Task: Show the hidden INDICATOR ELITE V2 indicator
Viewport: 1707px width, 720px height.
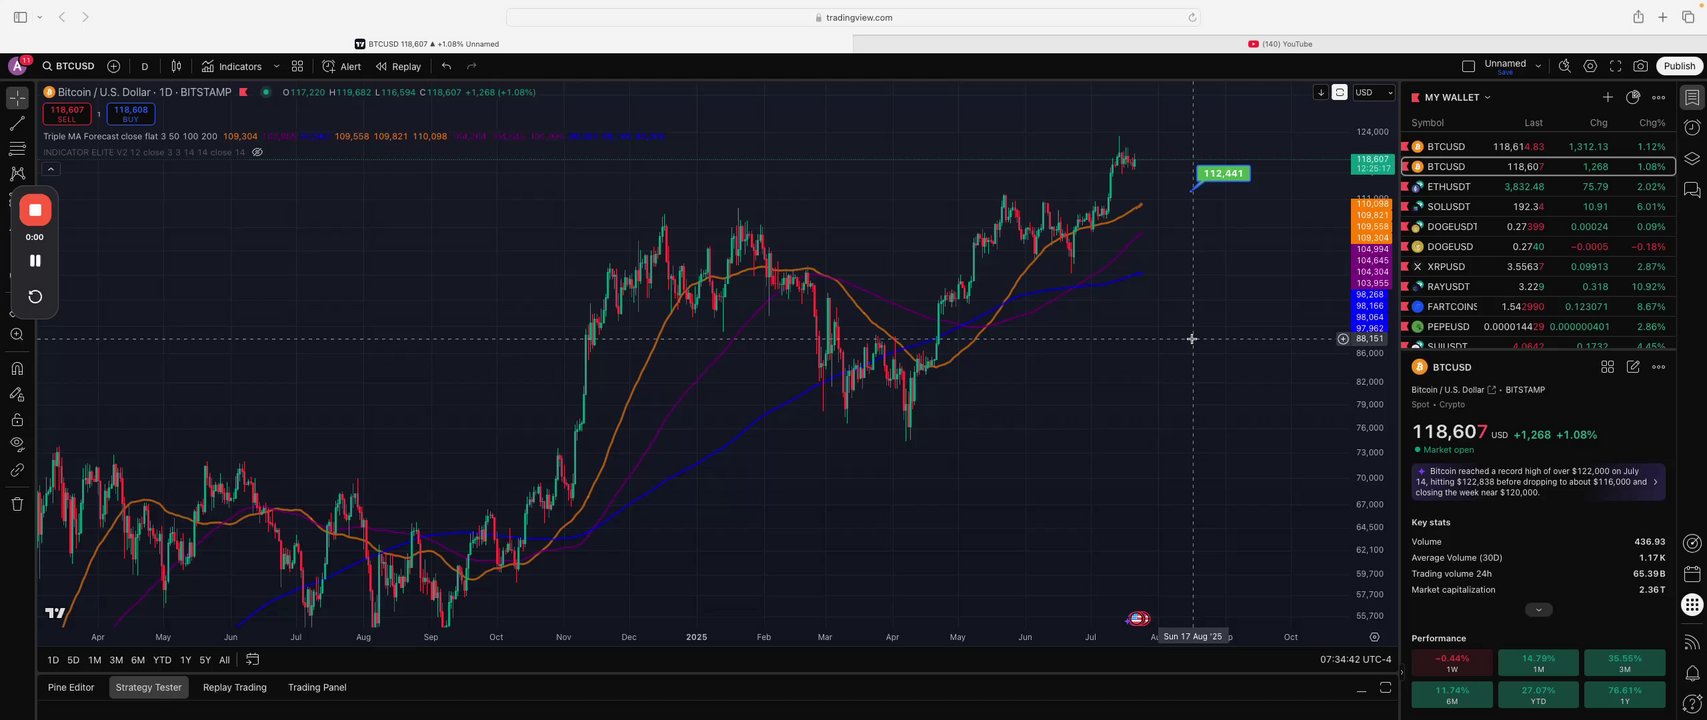Action: point(257,152)
